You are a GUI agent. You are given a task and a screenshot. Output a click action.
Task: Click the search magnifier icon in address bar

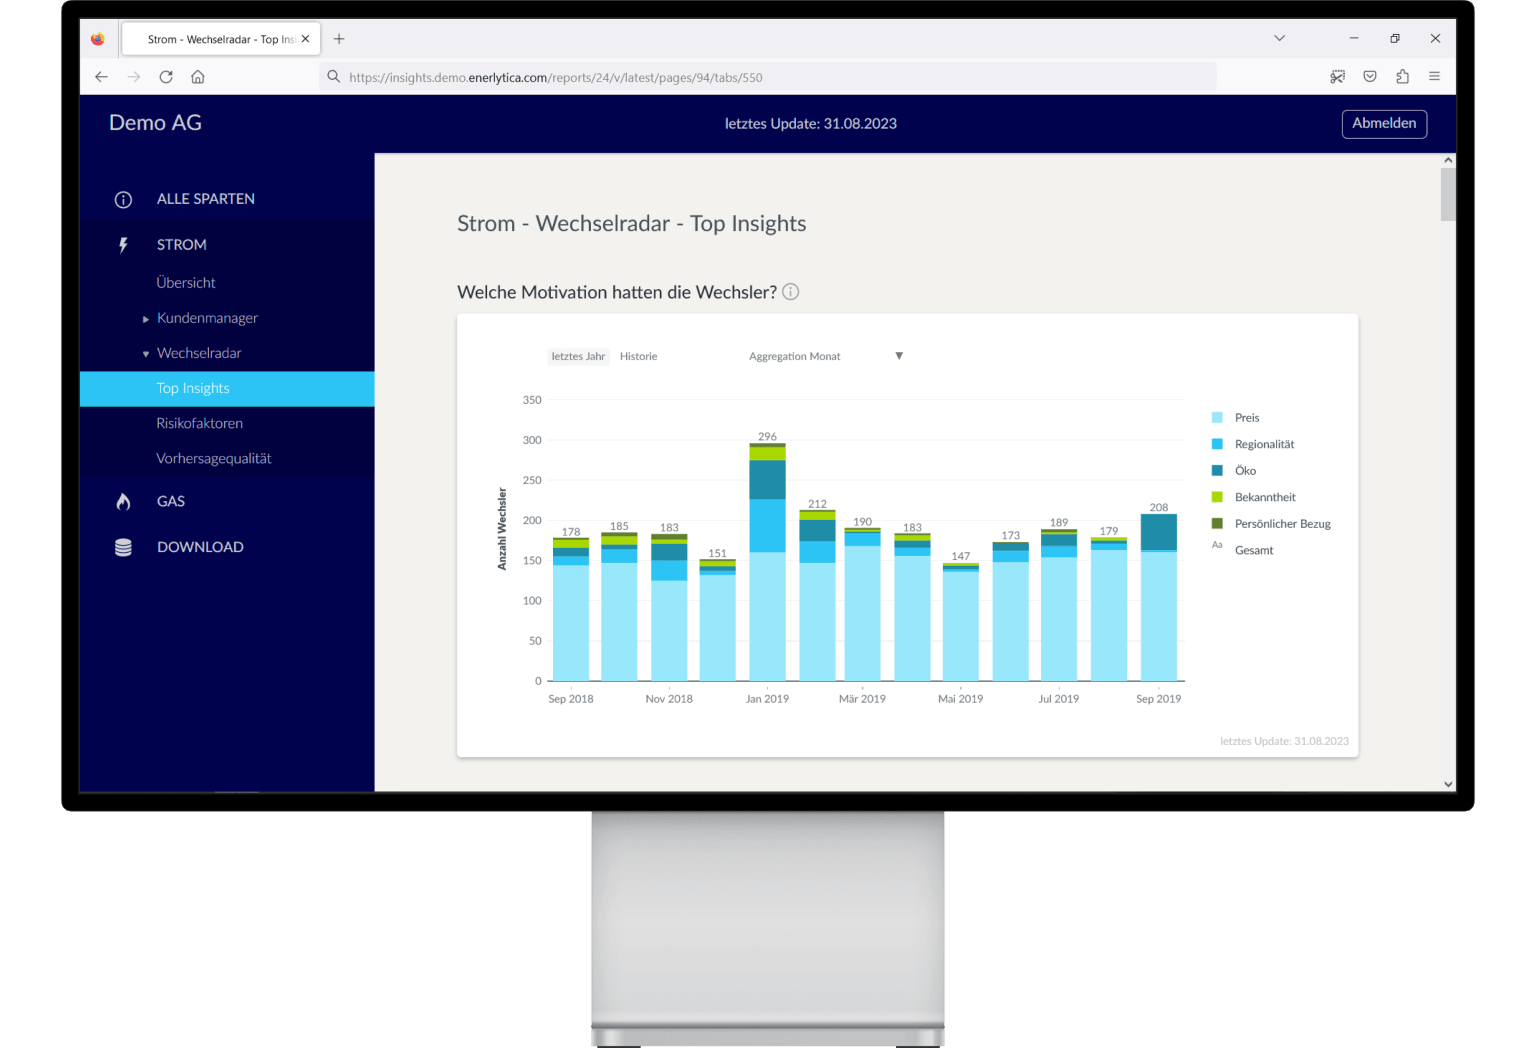pos(334,77)
